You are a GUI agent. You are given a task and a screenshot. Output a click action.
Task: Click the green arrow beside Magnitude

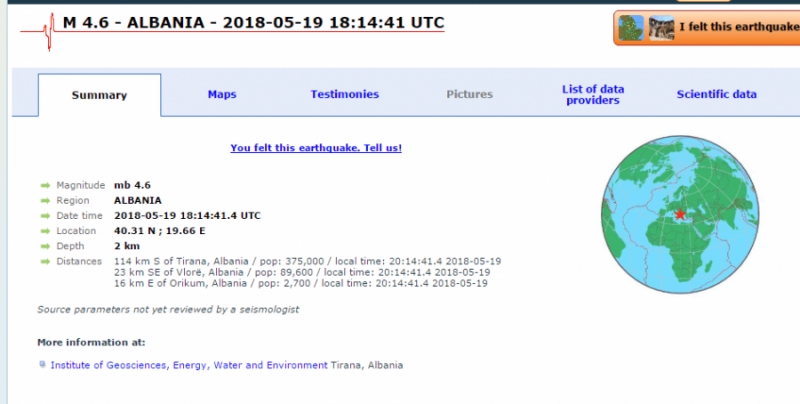click(x=45, y=186)
